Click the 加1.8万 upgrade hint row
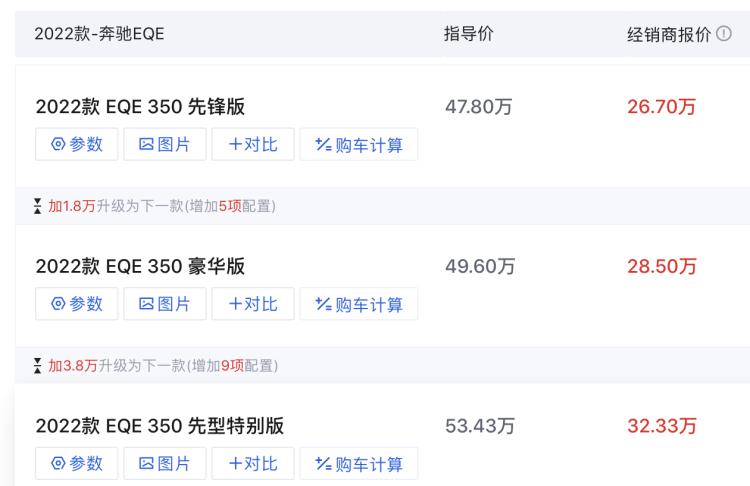The image size is (750, 486). (162, 207)
